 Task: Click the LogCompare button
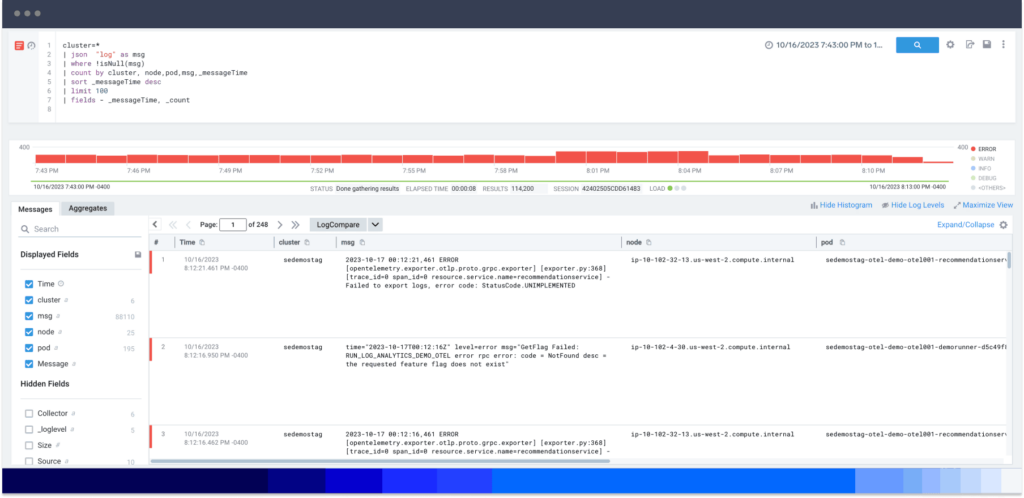pos(338,225)
